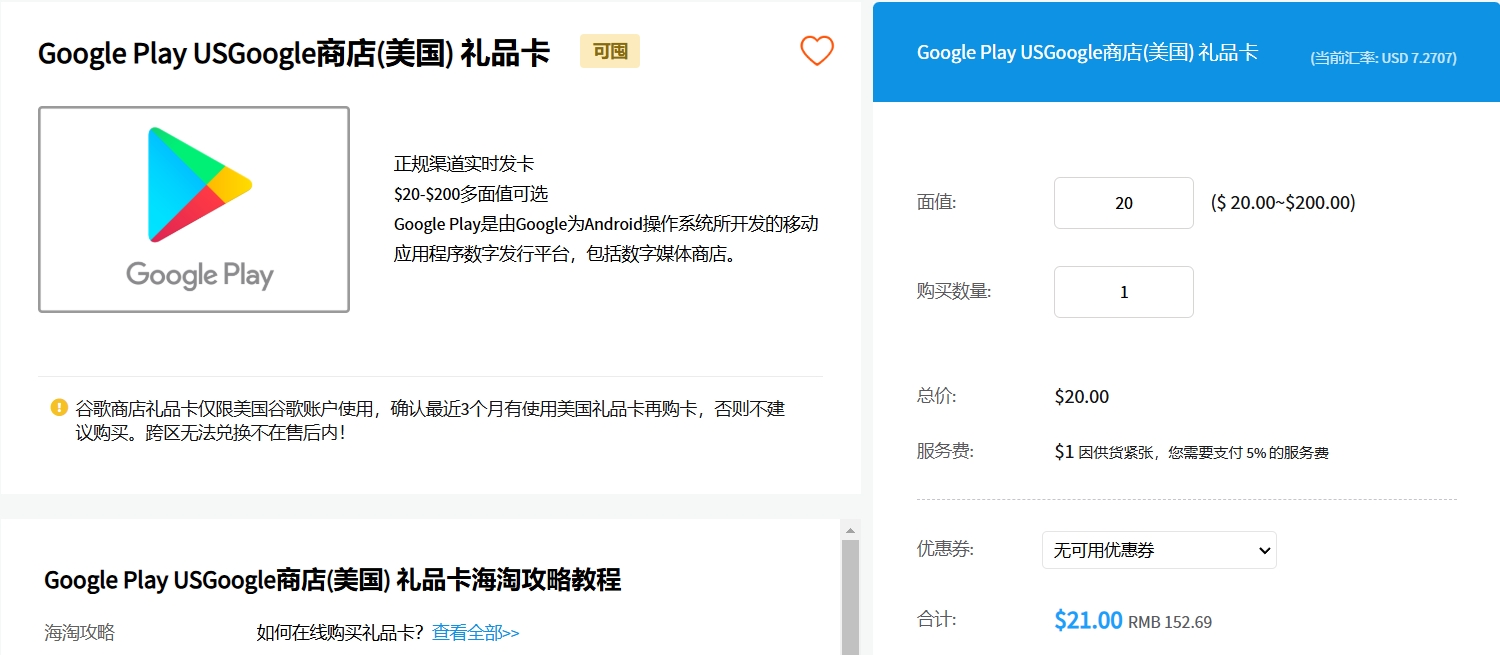Click the RMB 152.69 converted price
The width and height of the screenshot is (1500, 655).
1170,622
